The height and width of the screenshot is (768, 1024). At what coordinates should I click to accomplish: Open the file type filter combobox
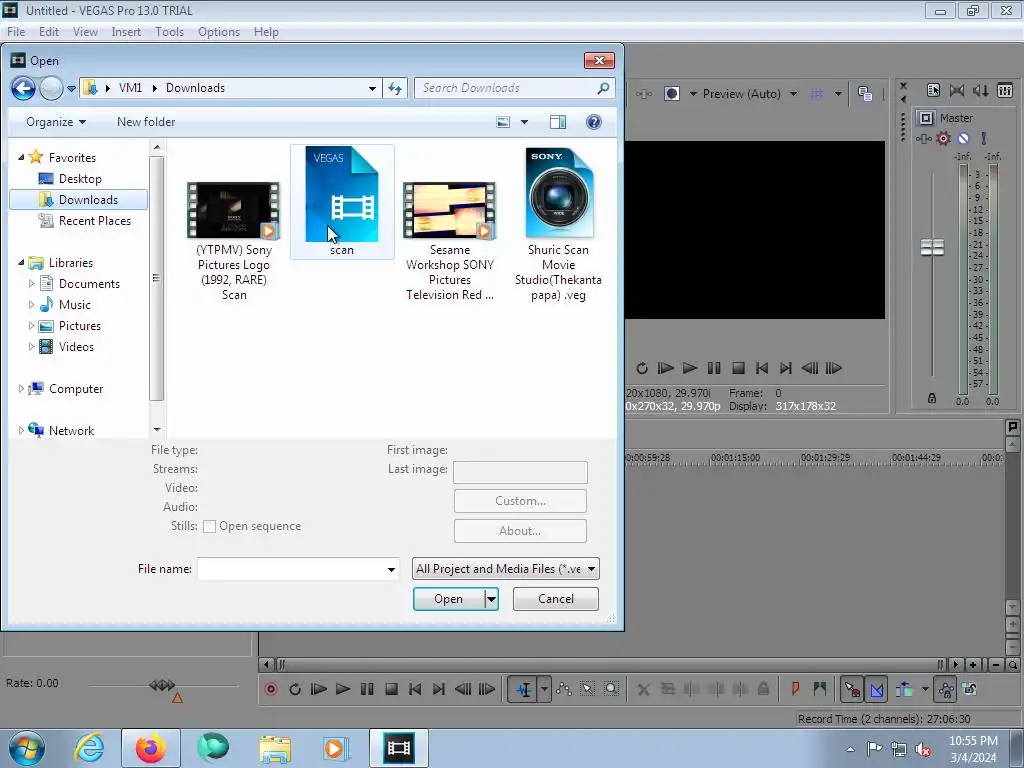point(505,569)
